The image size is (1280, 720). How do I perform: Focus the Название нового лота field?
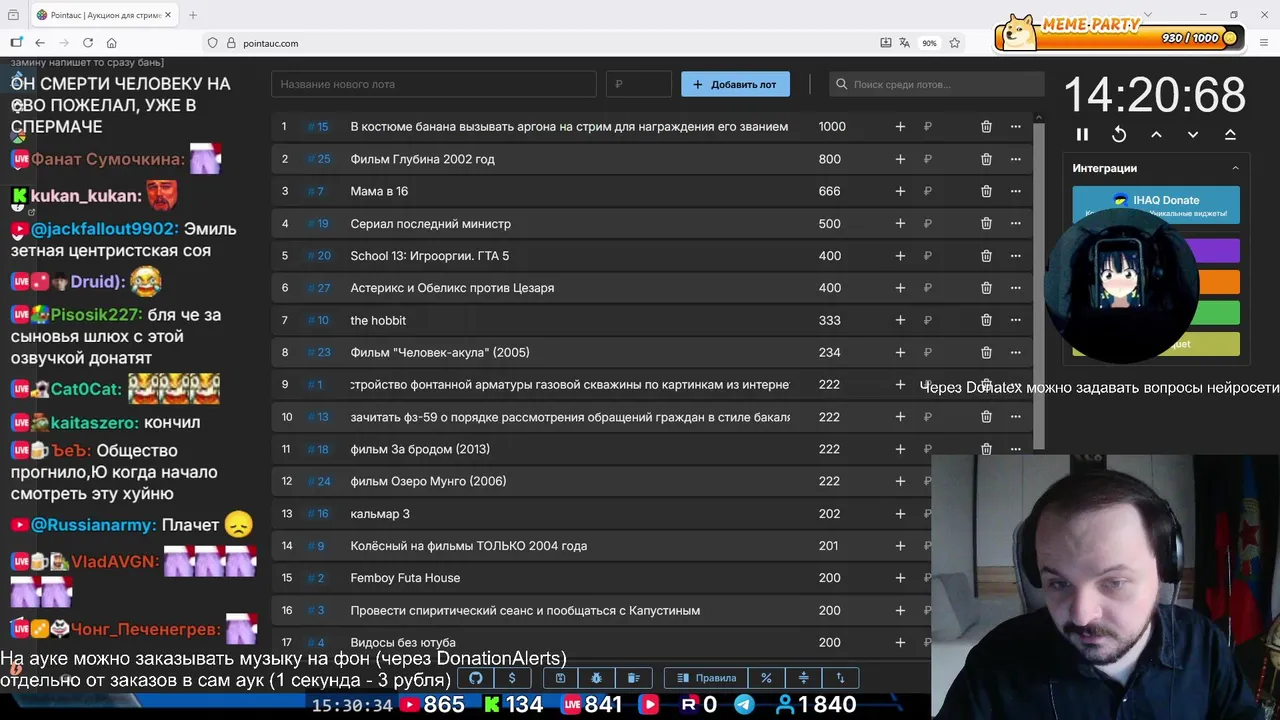(x=434, y=84)
